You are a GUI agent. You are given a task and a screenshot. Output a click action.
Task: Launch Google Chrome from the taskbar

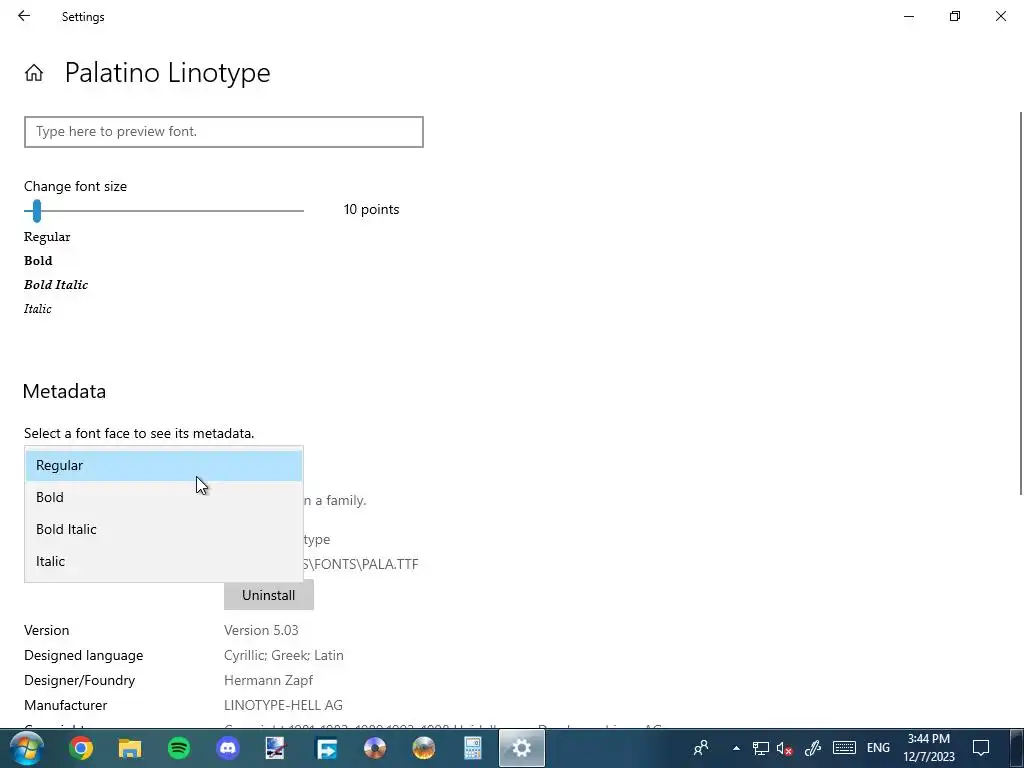coord(81,748)
